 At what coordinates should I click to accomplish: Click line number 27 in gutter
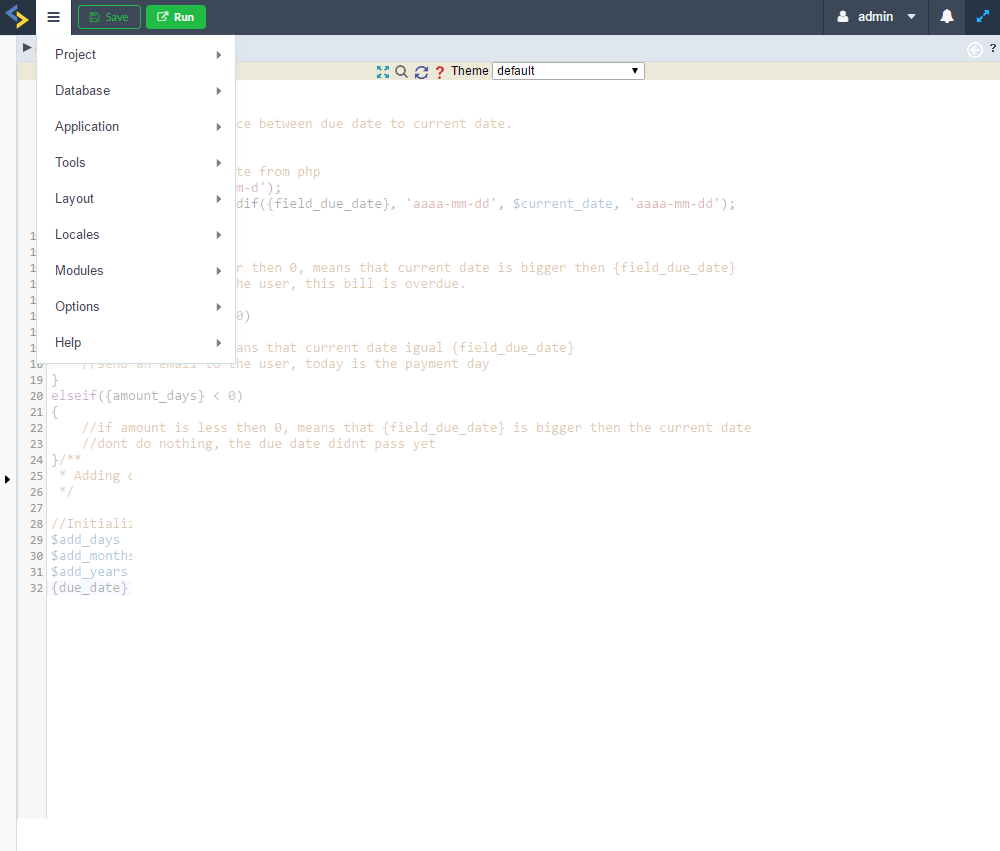tap(36, 508)
